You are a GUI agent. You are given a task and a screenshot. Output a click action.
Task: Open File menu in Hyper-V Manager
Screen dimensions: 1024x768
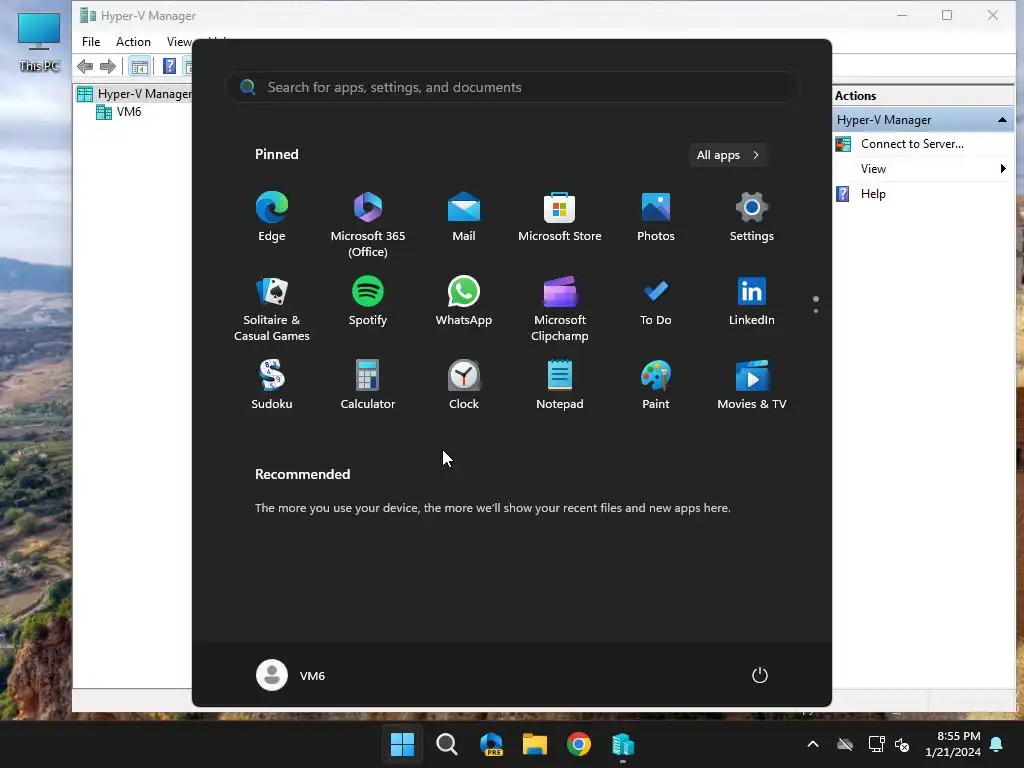pos(91,42)
